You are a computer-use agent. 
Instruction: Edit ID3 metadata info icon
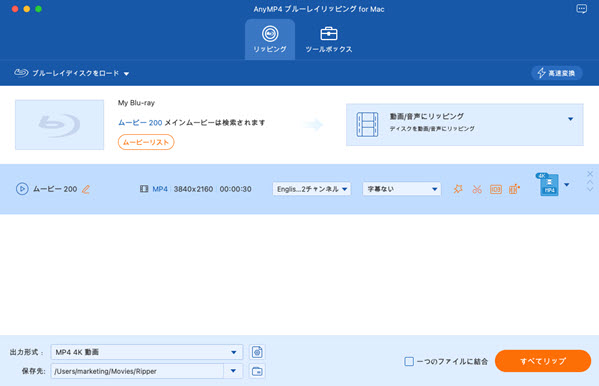pos(495,189)
